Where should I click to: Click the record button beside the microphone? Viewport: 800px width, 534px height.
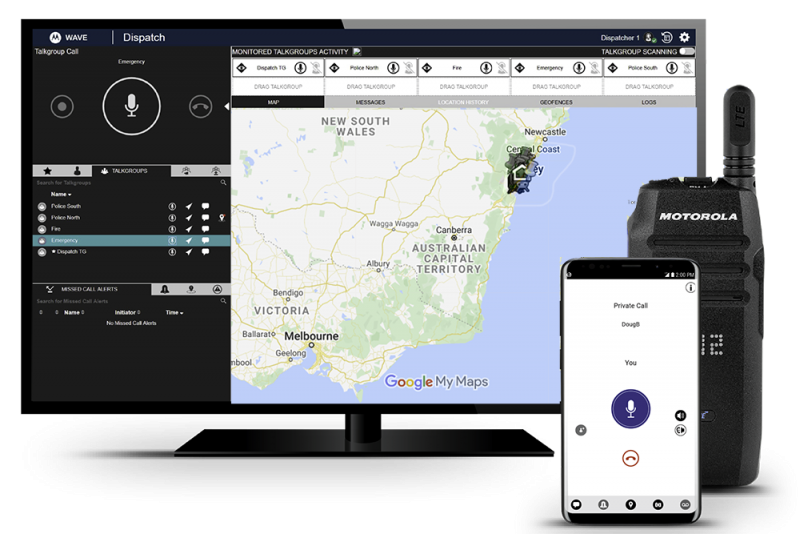click(x=62, y=107)
